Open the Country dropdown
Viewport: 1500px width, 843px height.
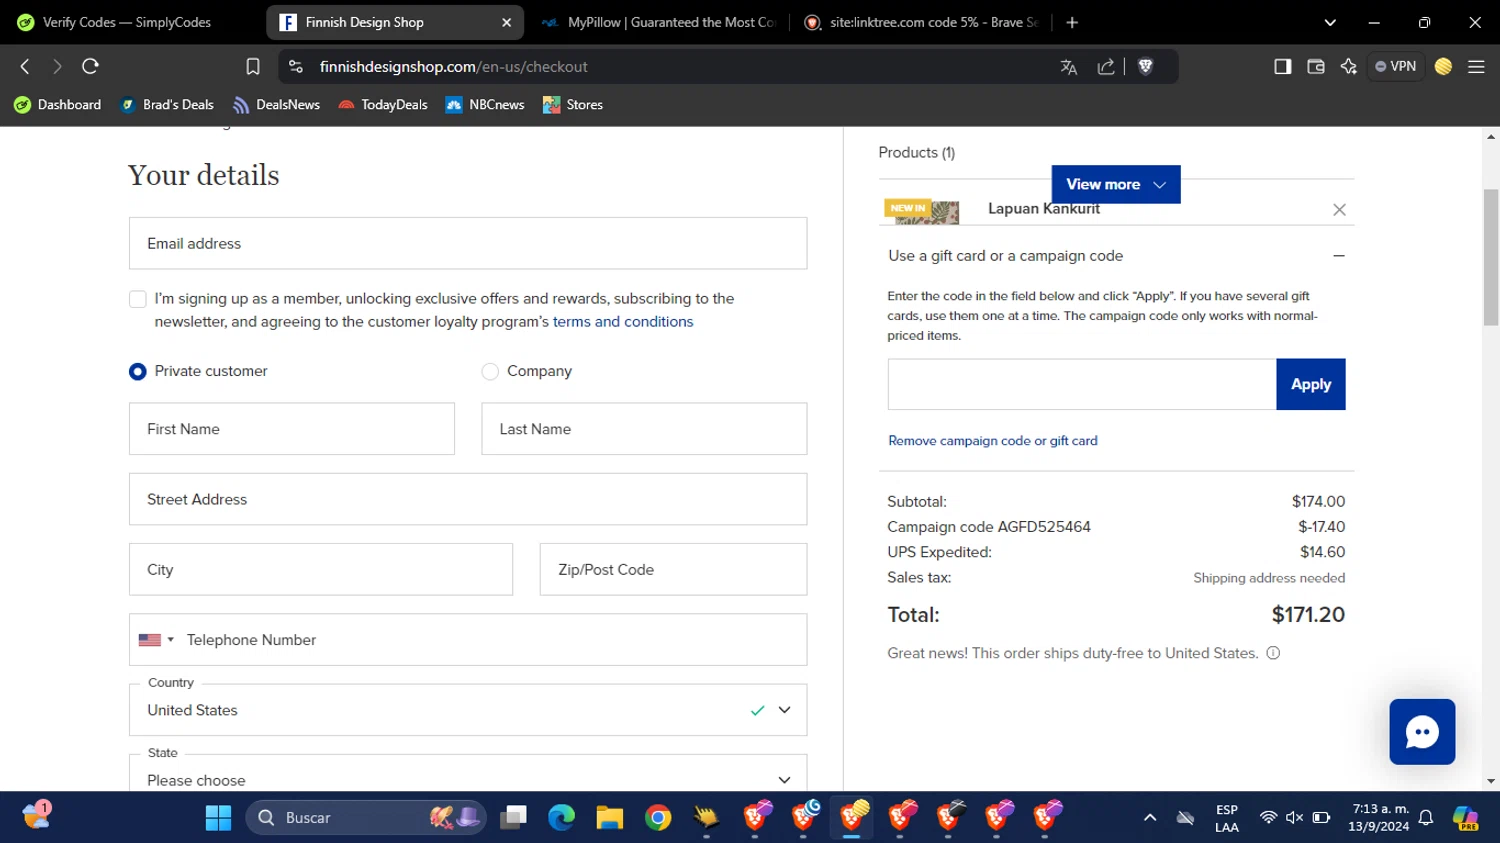pyautogui.click(x=468, y=710)
